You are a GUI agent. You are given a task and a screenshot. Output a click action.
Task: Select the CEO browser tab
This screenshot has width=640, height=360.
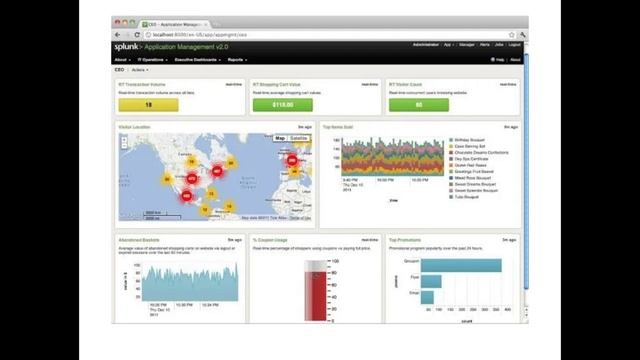176,24
